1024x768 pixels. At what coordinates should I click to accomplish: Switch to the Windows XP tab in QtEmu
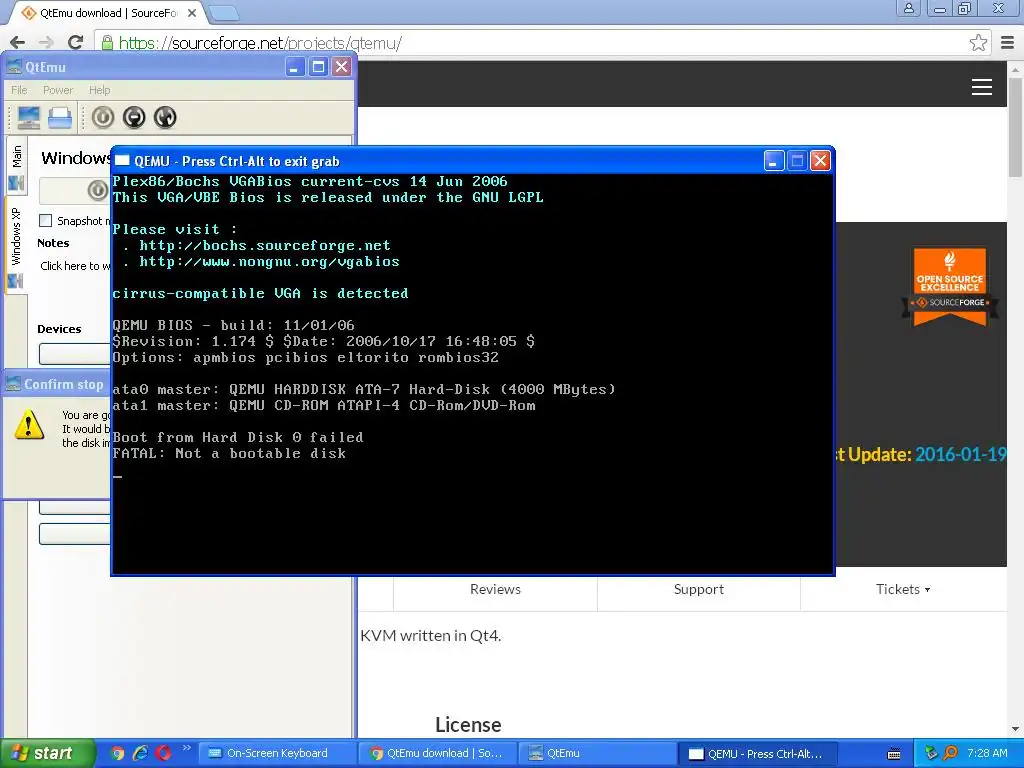[x=16, y=246]
